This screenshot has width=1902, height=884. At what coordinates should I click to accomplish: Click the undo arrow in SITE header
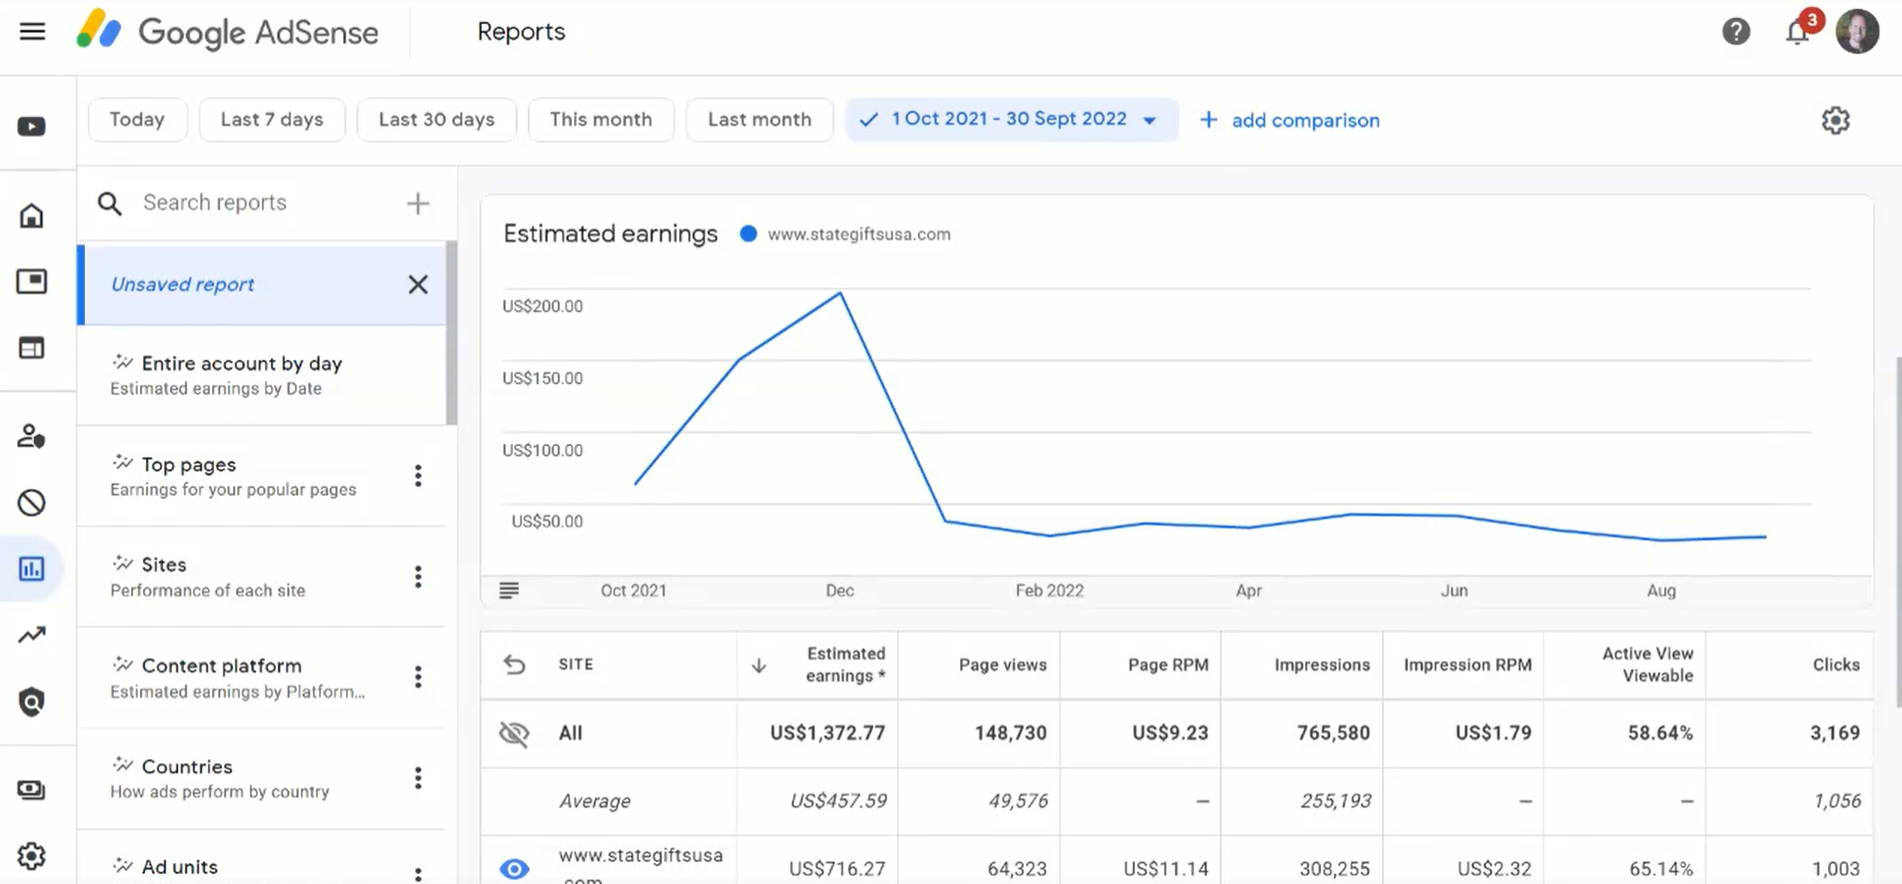coord(514,665)
